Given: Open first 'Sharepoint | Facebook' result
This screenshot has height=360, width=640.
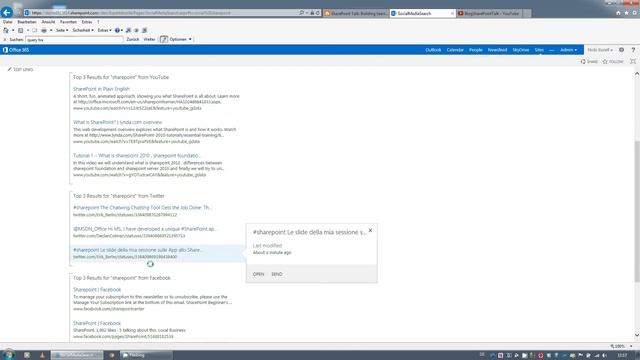Looking at the screenshot, I should click(97, 289).
